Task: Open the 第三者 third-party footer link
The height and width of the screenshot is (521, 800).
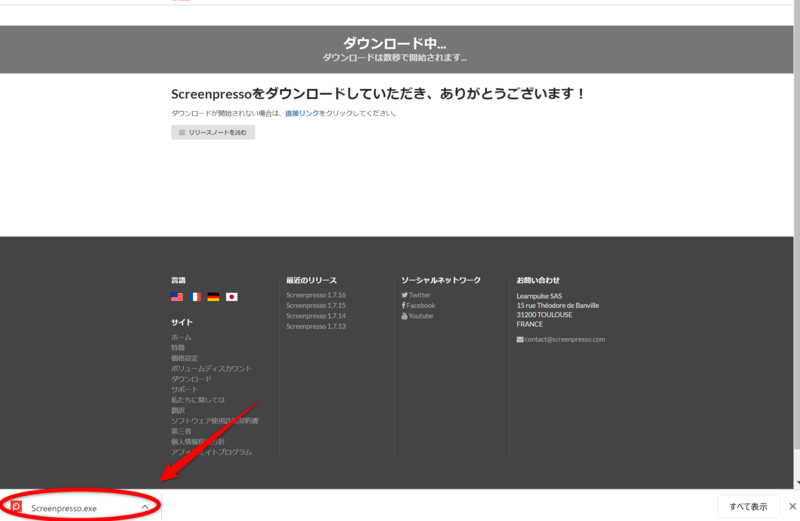Action: tap(181, 431)
